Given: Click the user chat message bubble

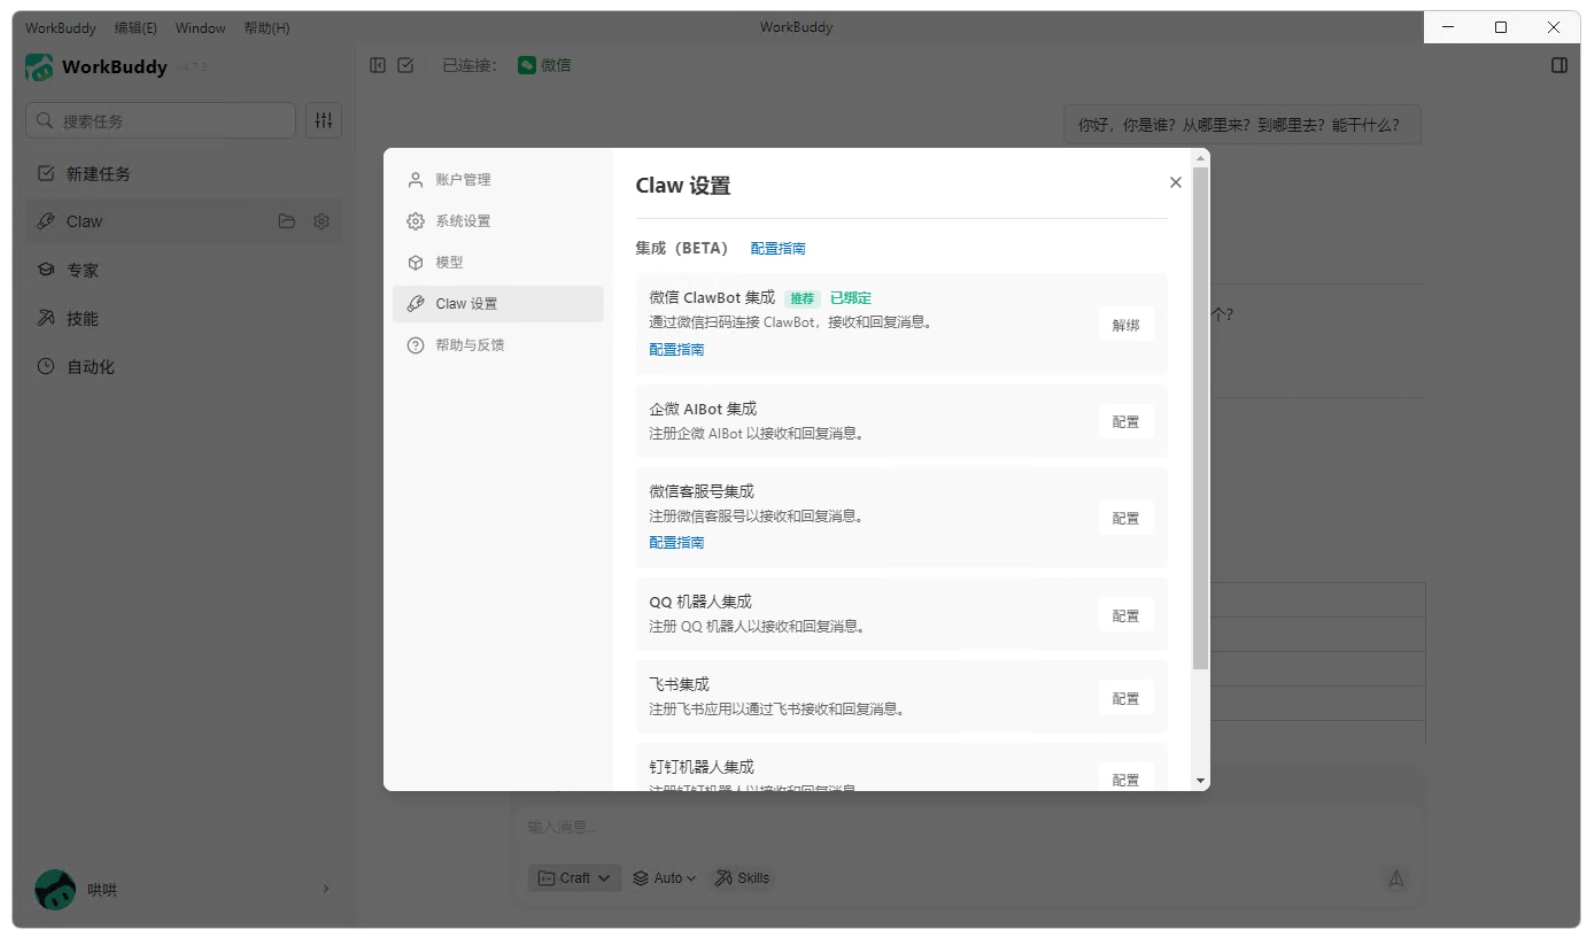Looking at the screenshot, I should click(1241, 125).
